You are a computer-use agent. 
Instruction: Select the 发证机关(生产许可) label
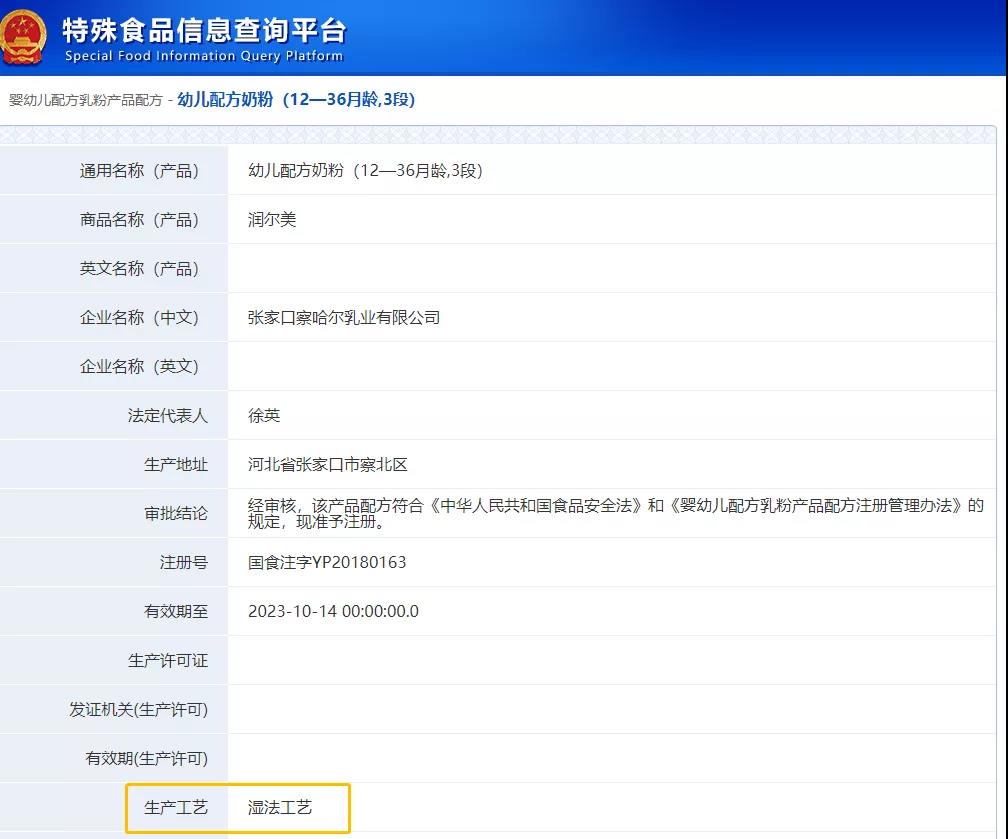click(x=139, y=709)
